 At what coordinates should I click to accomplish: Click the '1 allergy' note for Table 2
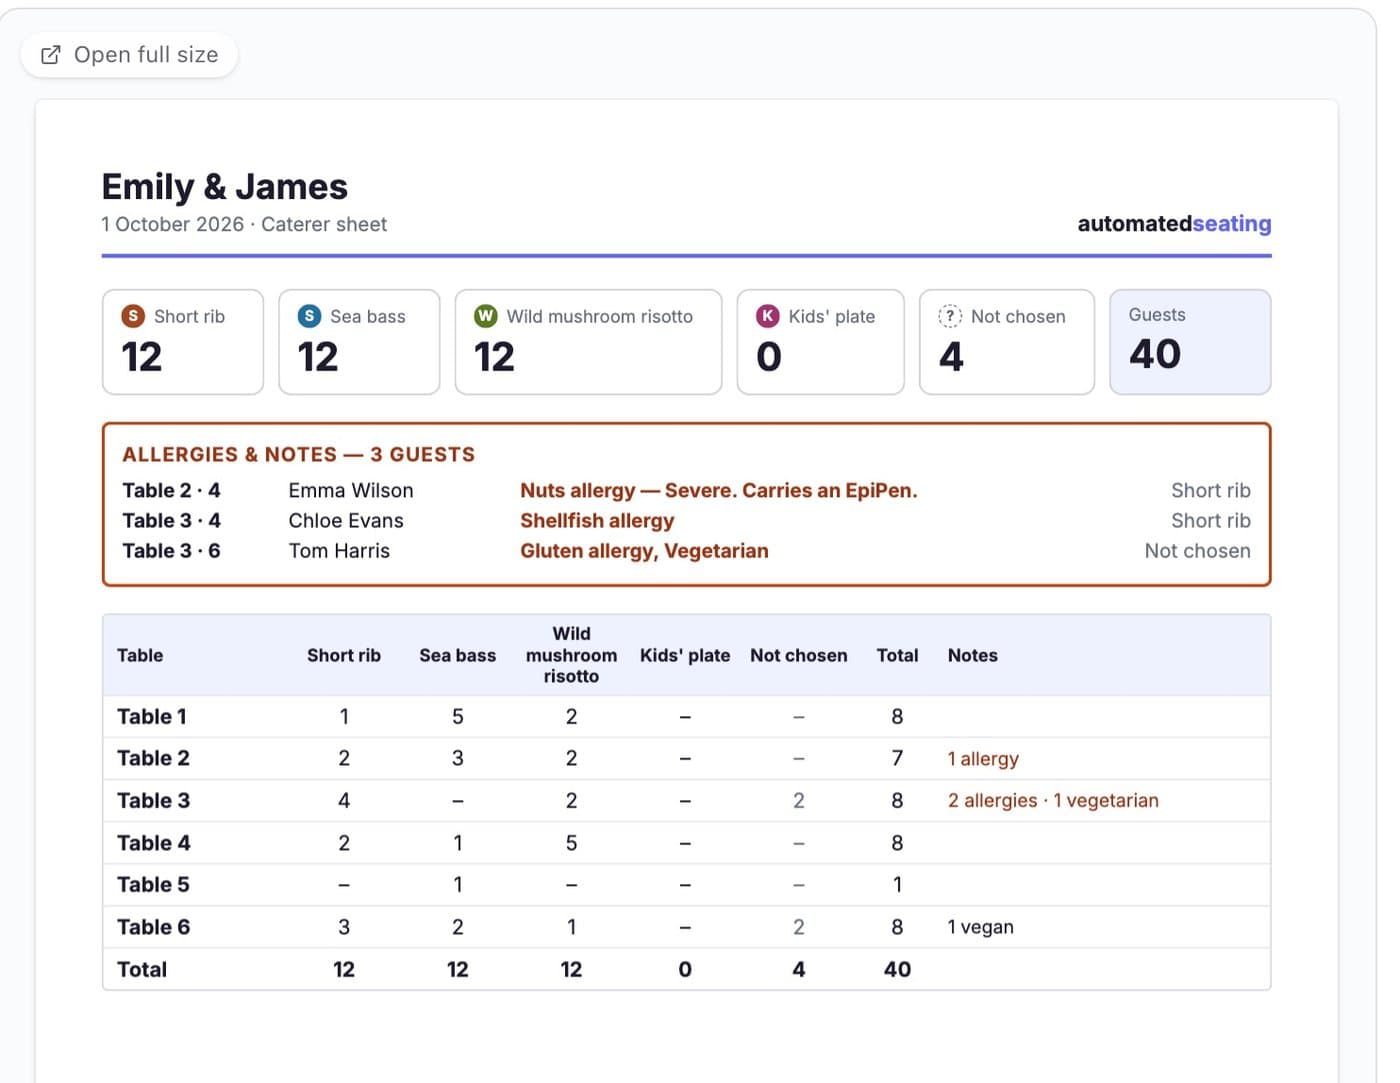pyautogui.click(x=983, y=759)
